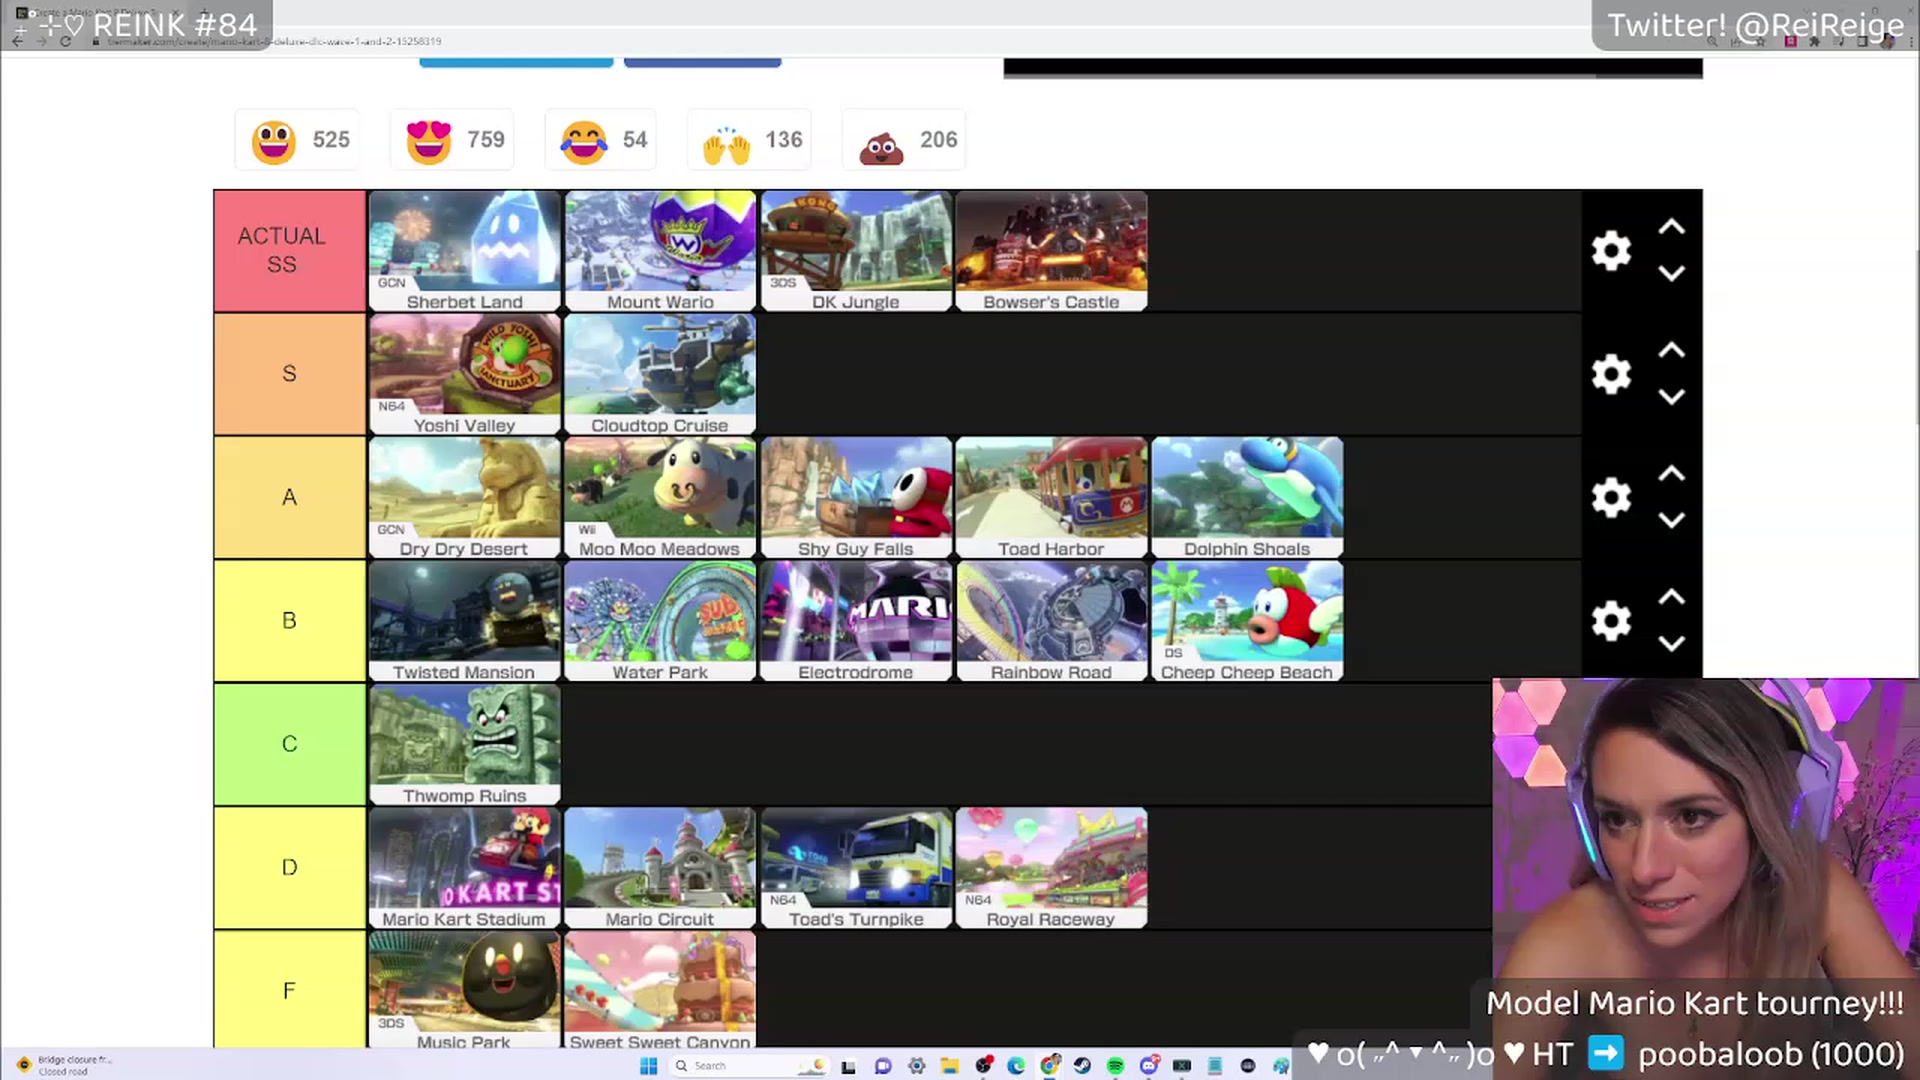Open Microsoft Edge from the taskbar

(x=1017, y=1066)
